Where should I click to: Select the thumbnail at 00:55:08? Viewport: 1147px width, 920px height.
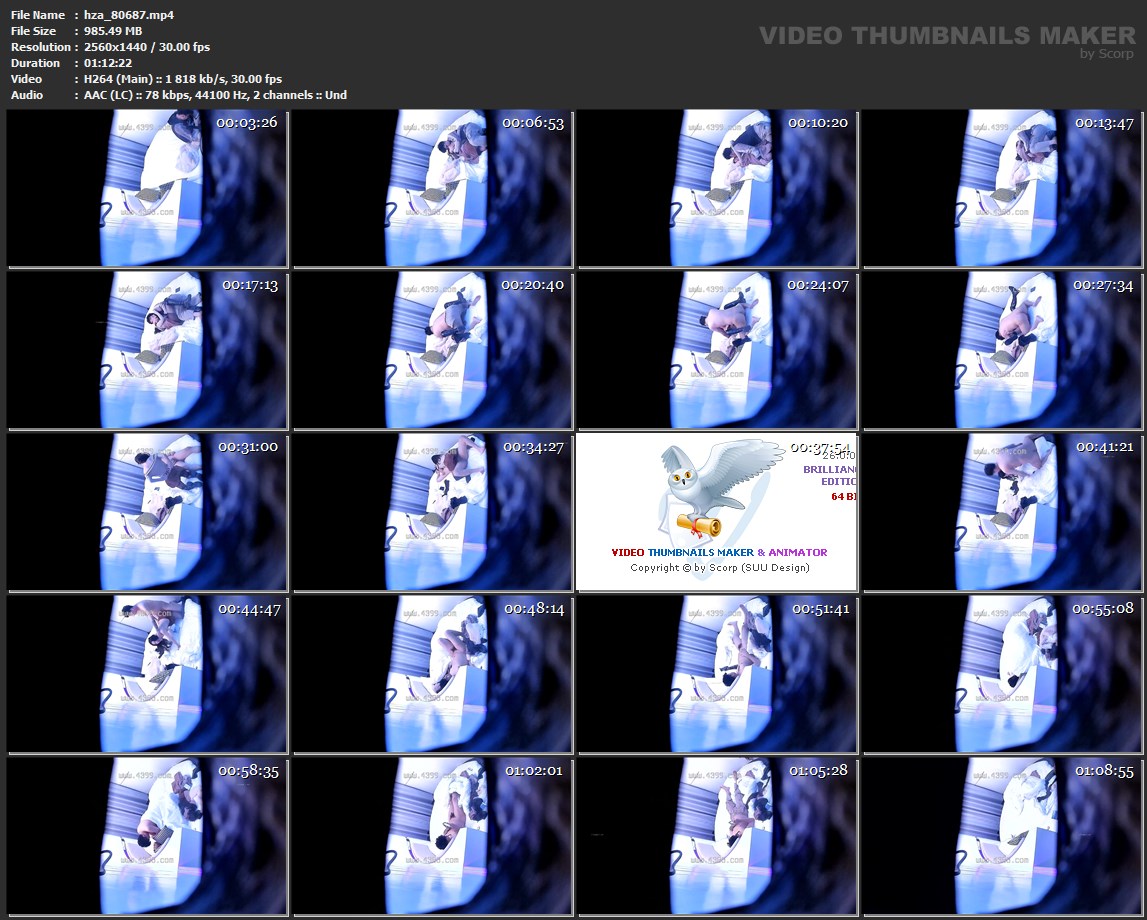(1004, 674)
